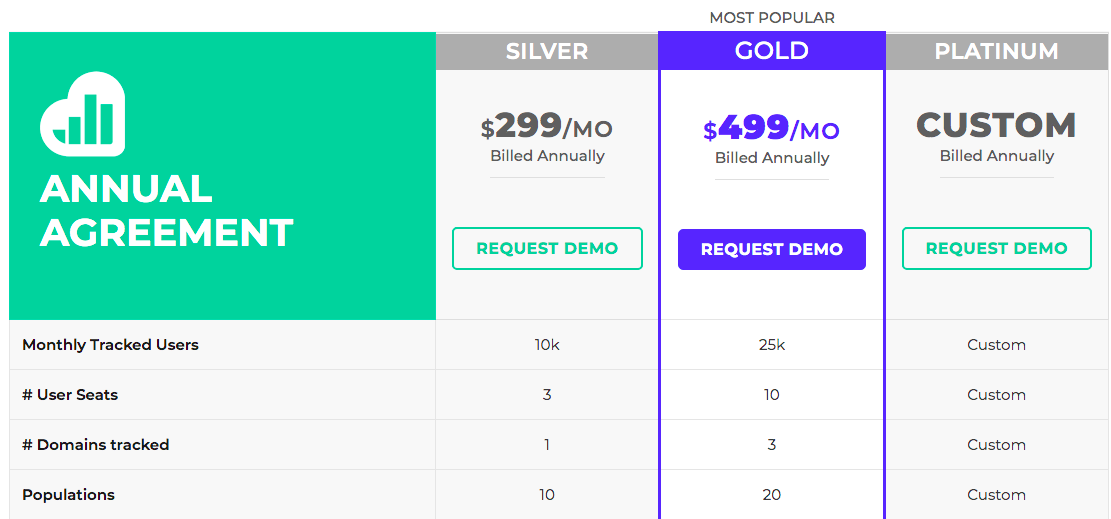Click the # User Seats row label

(70, 395)
